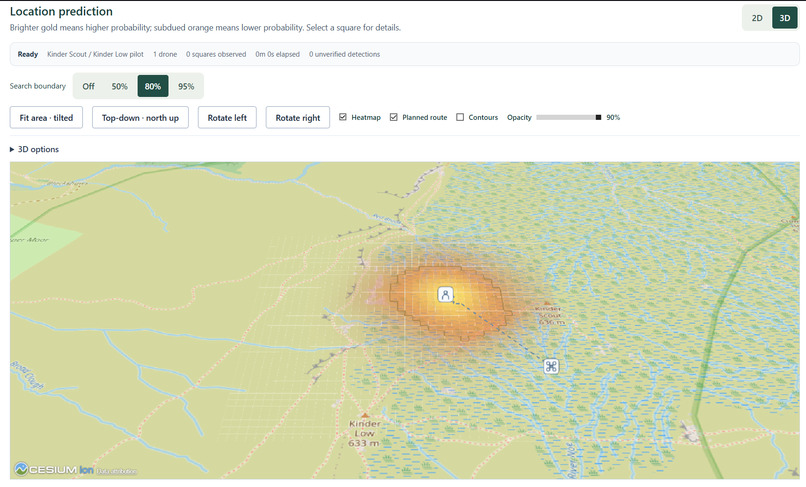Click the '90%' opacity value
The image size is (806, 487).
pos(613,117)
